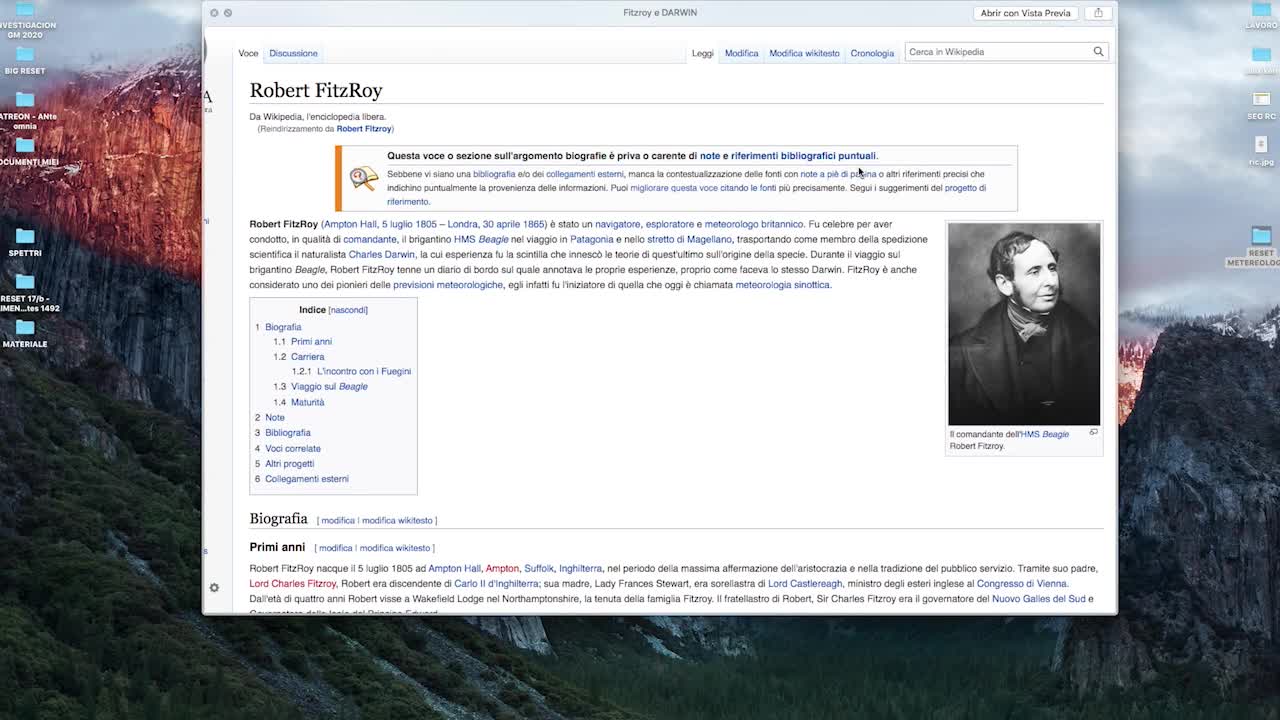Open the LAVORO desktop folder

pyautogui.click(x=1262, y=16)
